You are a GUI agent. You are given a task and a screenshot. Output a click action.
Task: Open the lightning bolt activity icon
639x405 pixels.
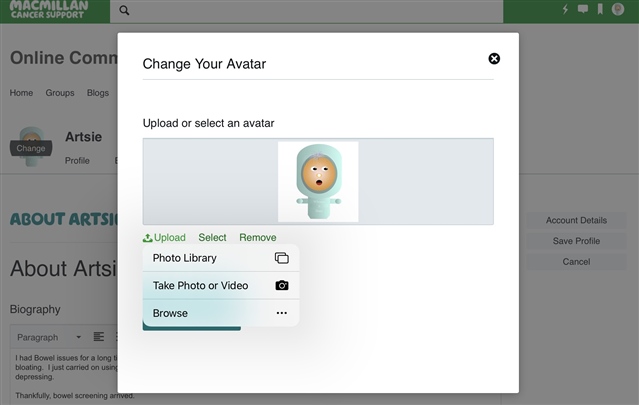[565, 9]
